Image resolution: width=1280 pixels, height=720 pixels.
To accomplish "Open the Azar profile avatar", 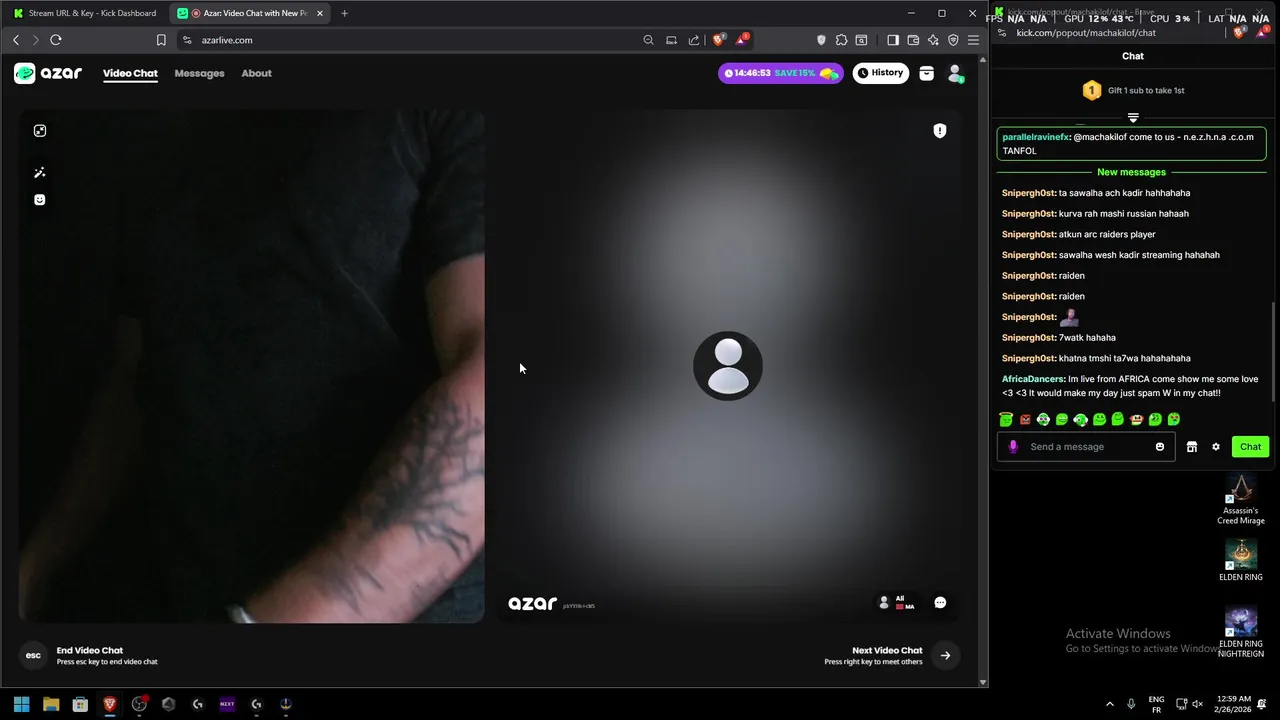I will click(955, 73).
